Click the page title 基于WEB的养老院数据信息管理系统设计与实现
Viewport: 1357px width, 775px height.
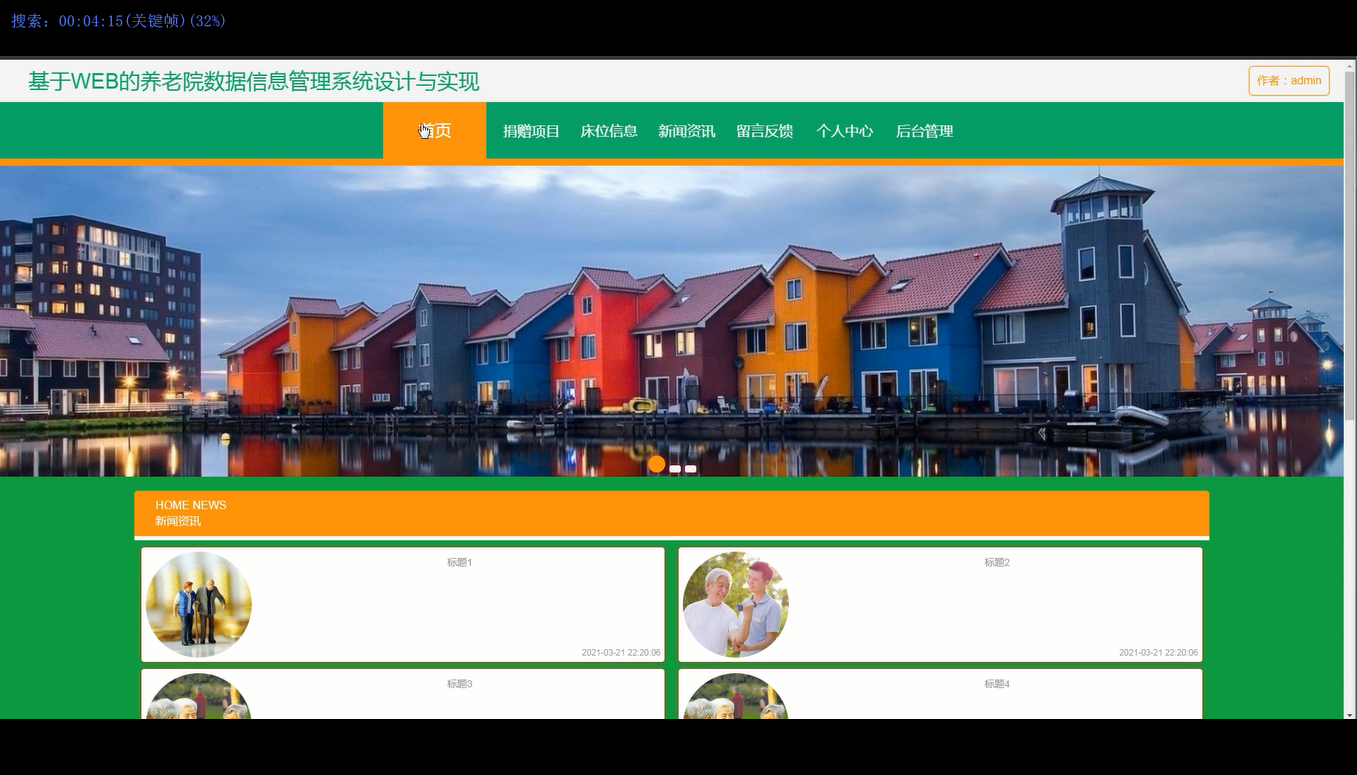coord(253,81)
